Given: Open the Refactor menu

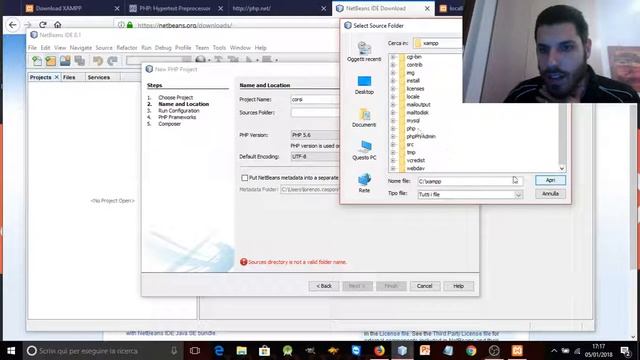Looking at the screenshot, I should coord(127,48).
